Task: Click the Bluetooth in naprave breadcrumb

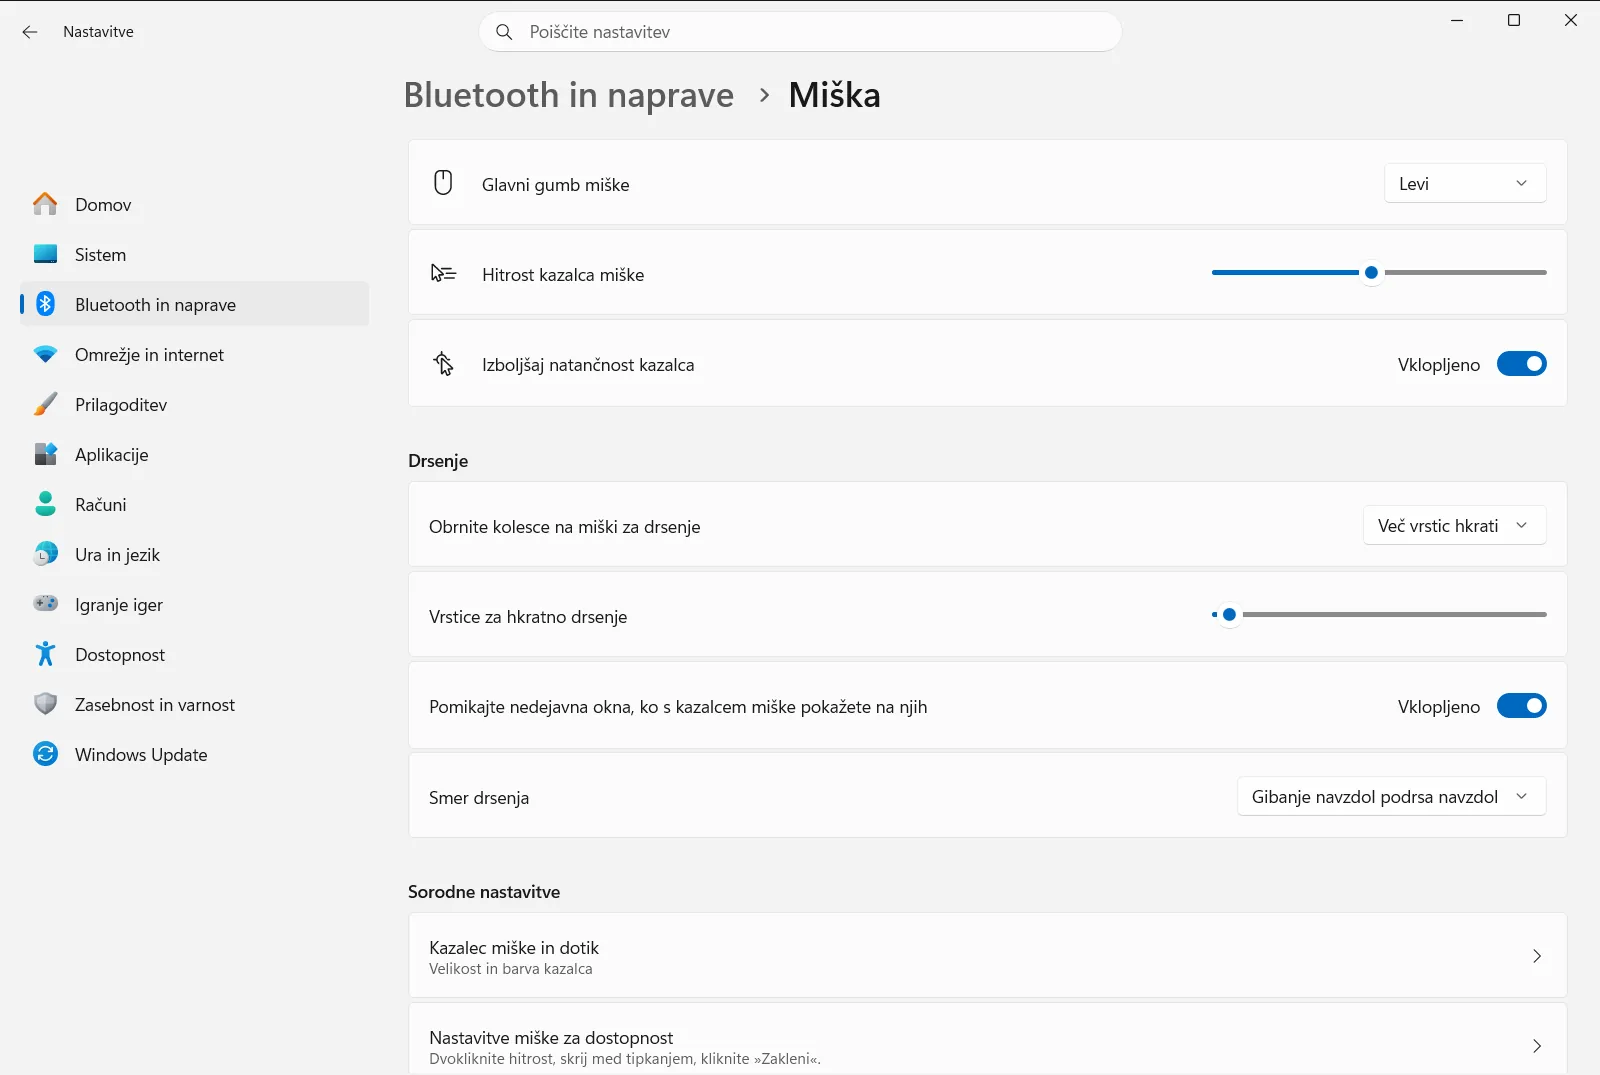Action: coord(568,95)
